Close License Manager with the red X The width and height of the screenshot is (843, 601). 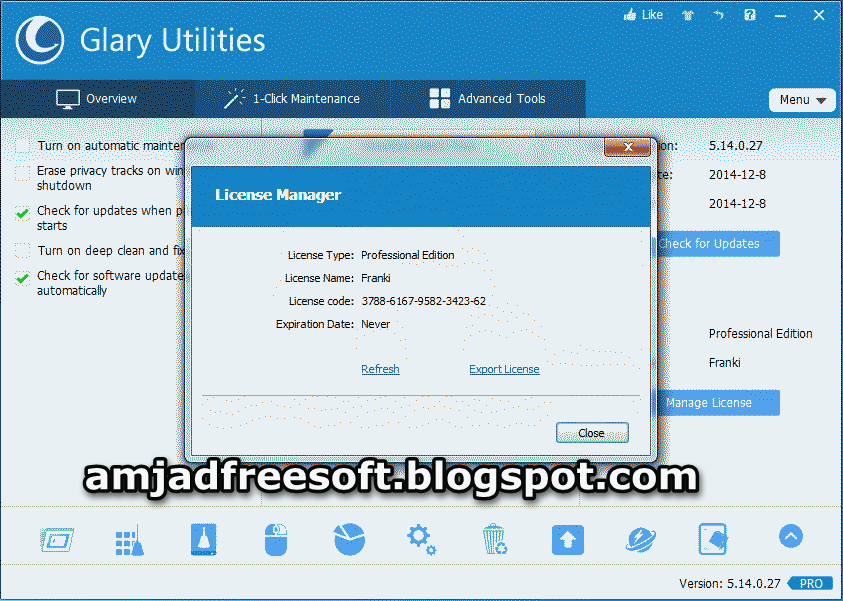tap(627, 147)
